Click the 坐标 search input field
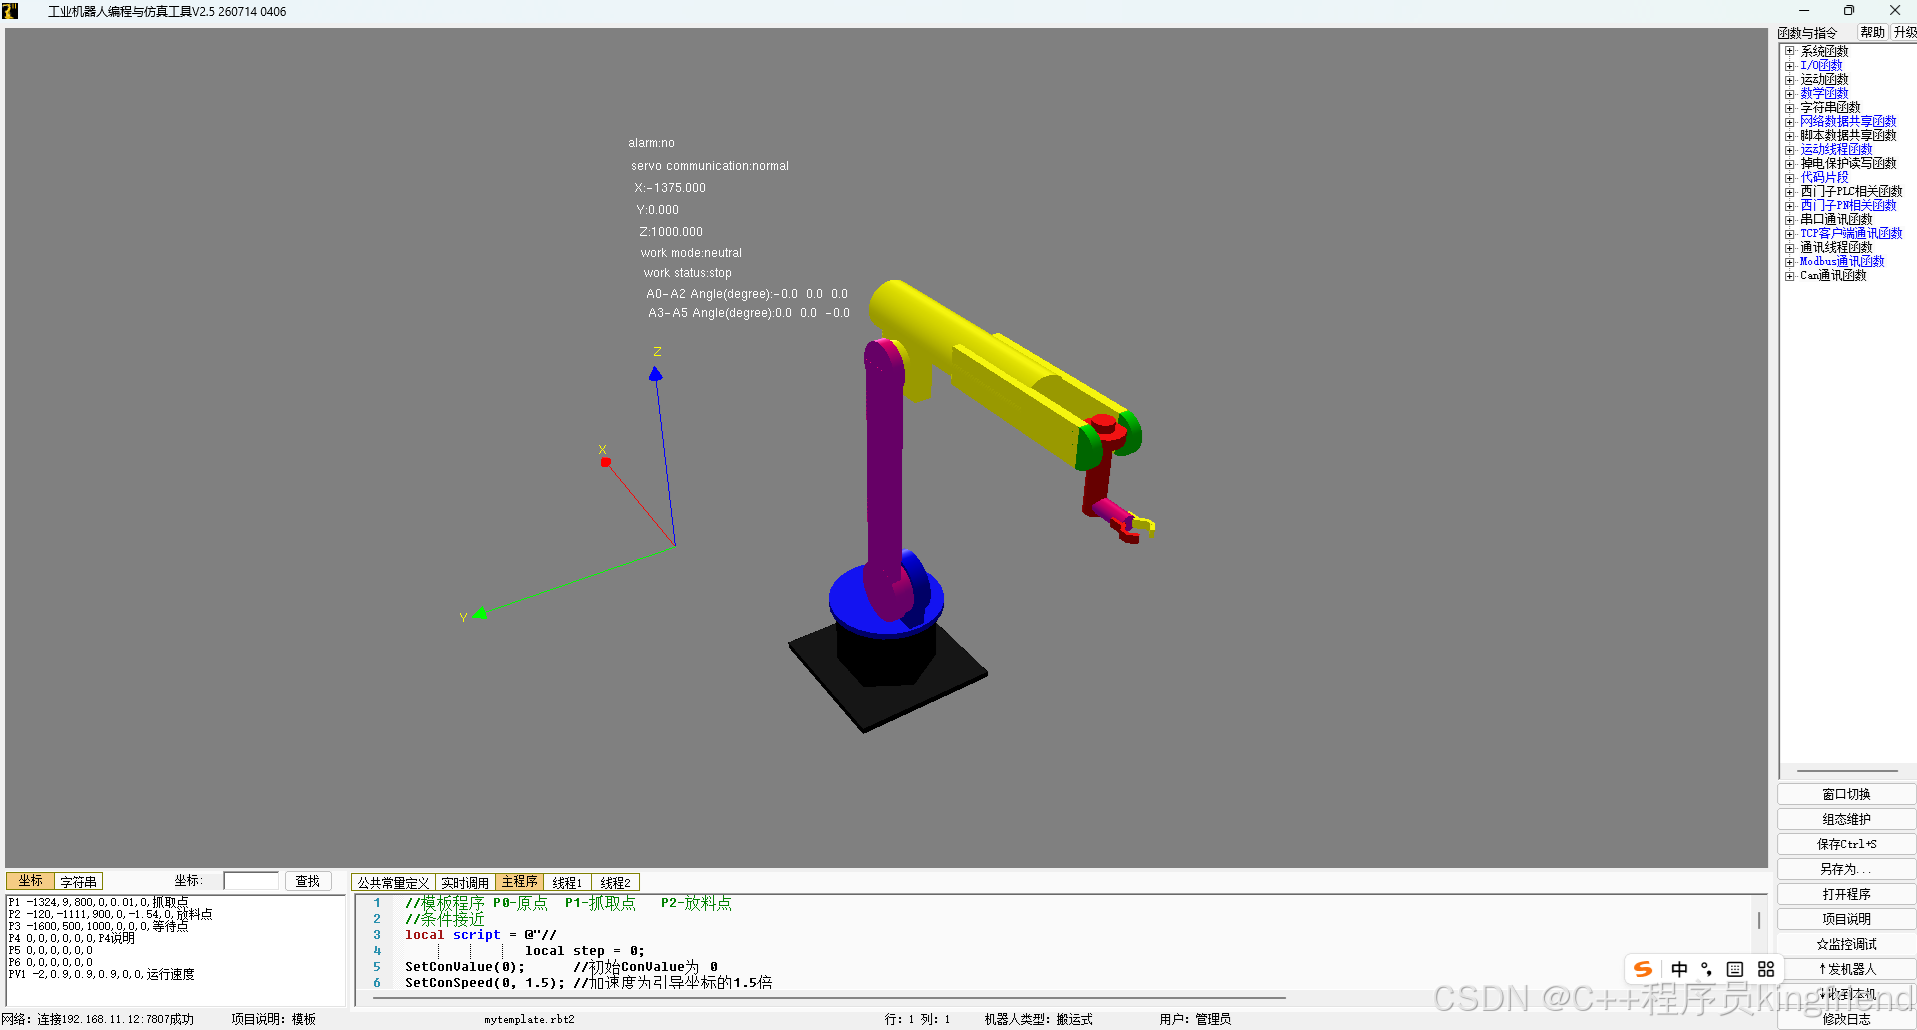The width and height of the screenshot is (1917, 1030). pyautogui.click(x=251, y=881)
